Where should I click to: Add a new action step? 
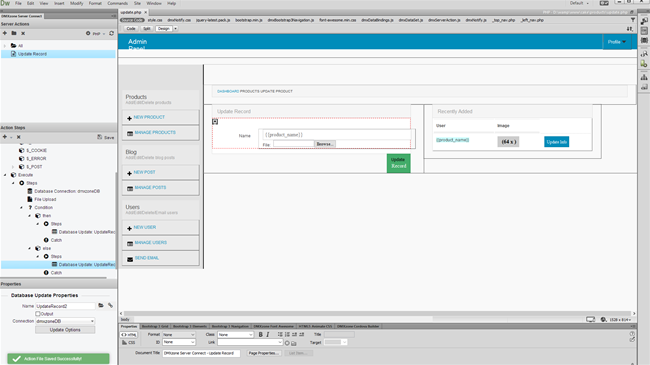pyautogui.click(x=5, y=137)
